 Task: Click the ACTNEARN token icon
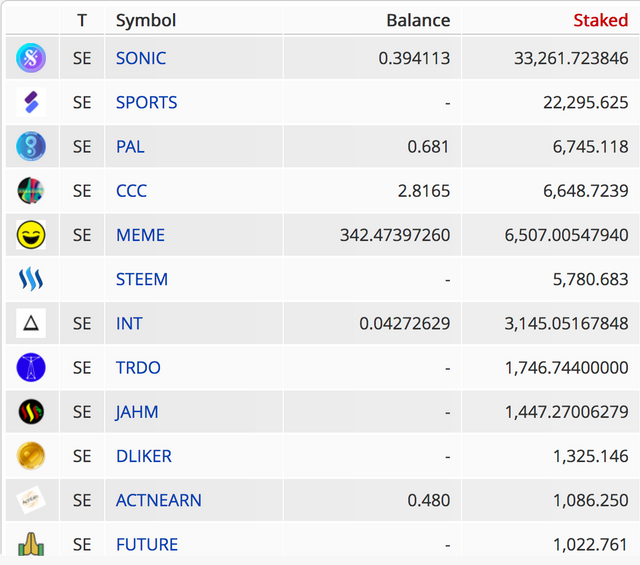31,500
